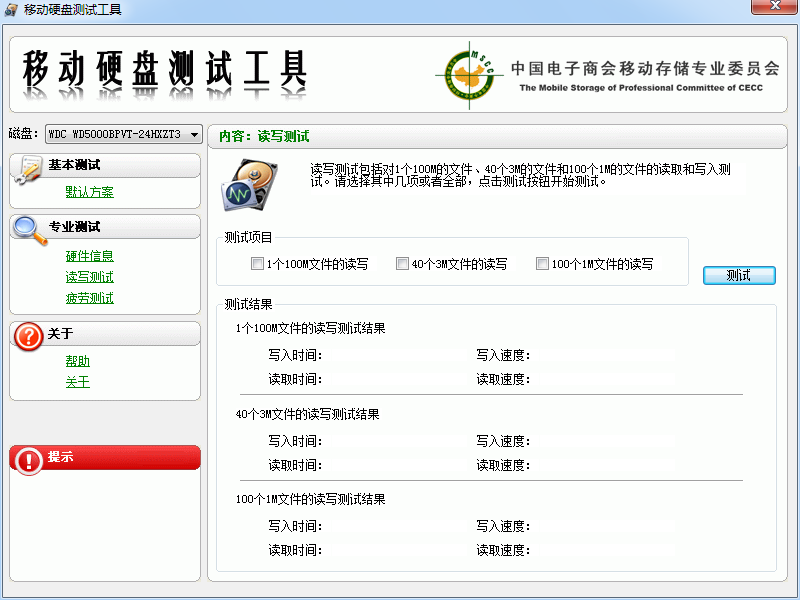Viewport: 800px width, 600px height.
Task: Select the 读写测试 link in sidebar
Action: (x=89, y=277)
